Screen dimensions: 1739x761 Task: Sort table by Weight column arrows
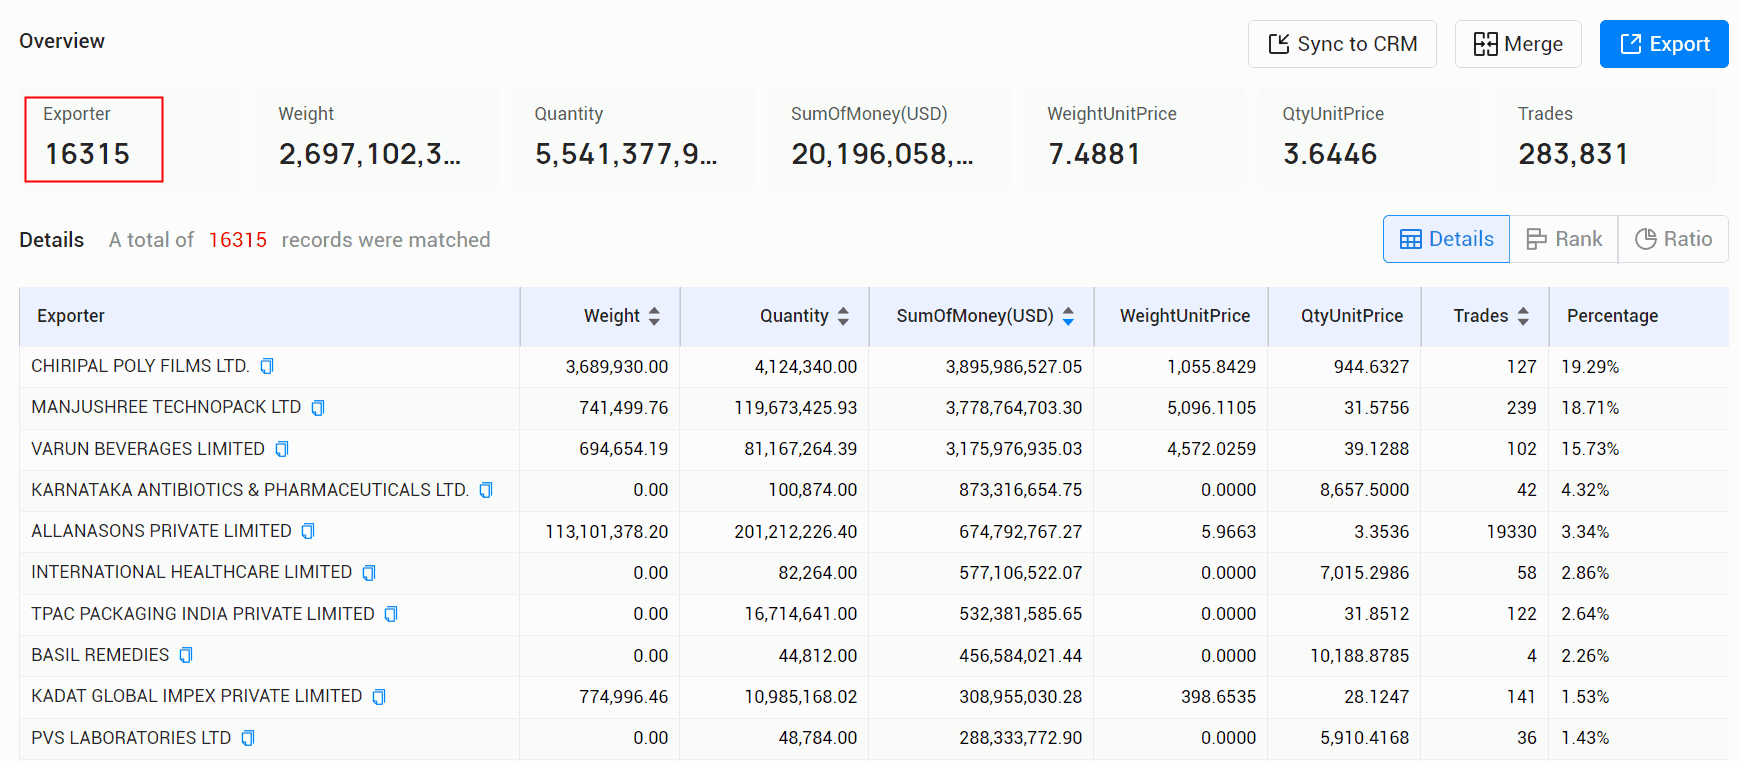(x=654, y=316)
